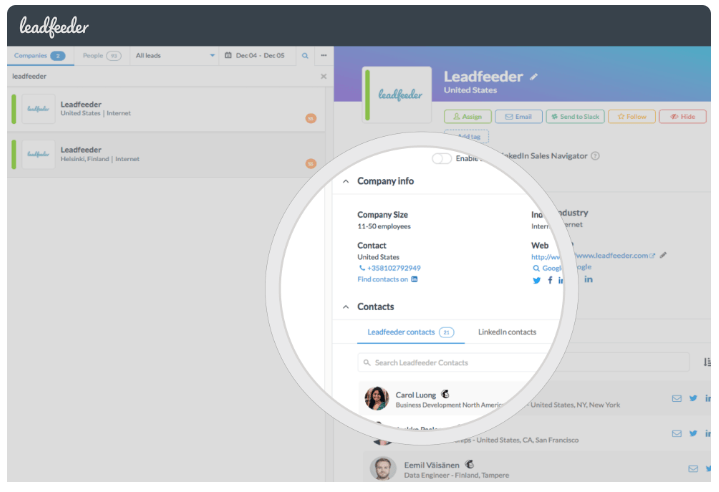Click the leadfeeder search text field

tap(163, 76)
